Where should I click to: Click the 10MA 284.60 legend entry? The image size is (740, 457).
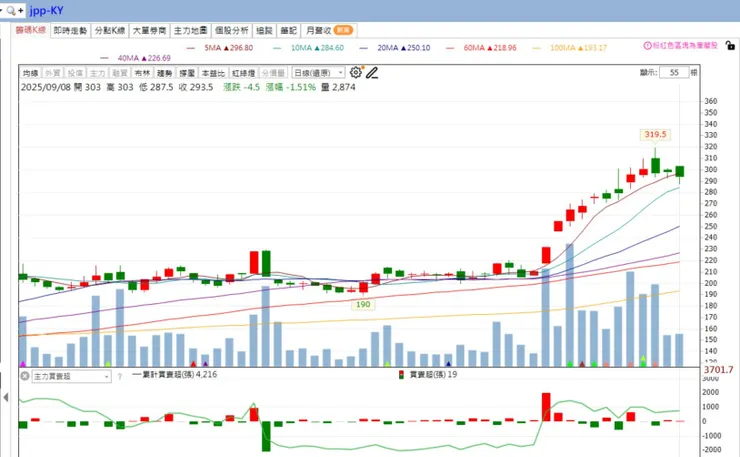pos(309,48)
